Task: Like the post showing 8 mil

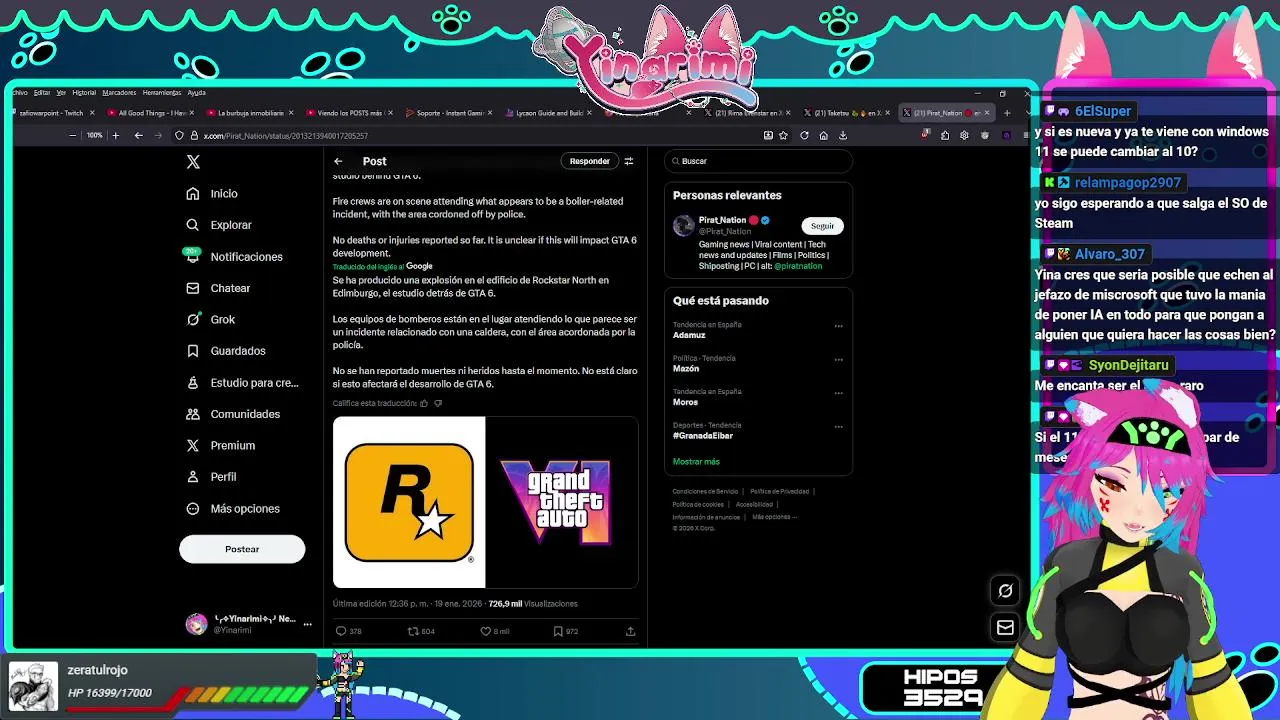Action: (x=495, y=632)
